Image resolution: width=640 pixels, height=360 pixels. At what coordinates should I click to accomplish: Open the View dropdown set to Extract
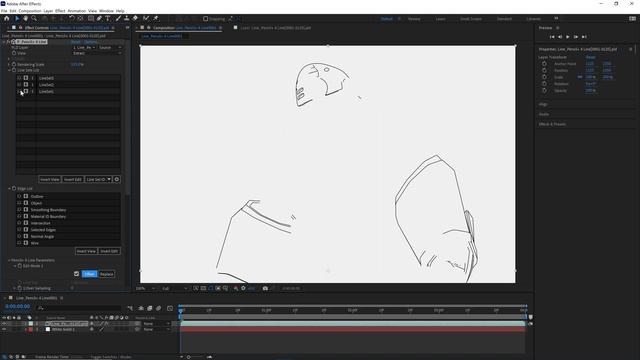[97, 53]
